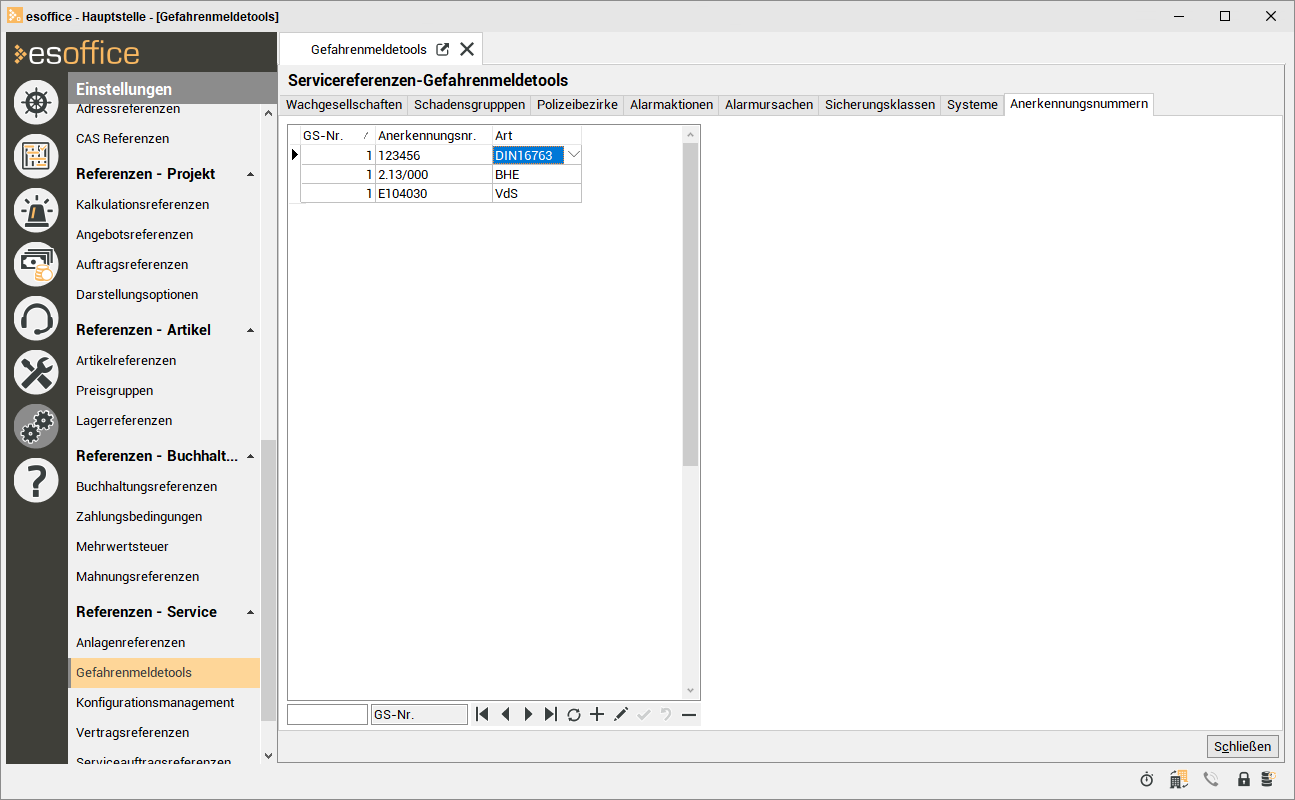Click the alarm siren light sidebar icon
The width and height of the screenshot is (1295, 800).
tap(36, 210)
